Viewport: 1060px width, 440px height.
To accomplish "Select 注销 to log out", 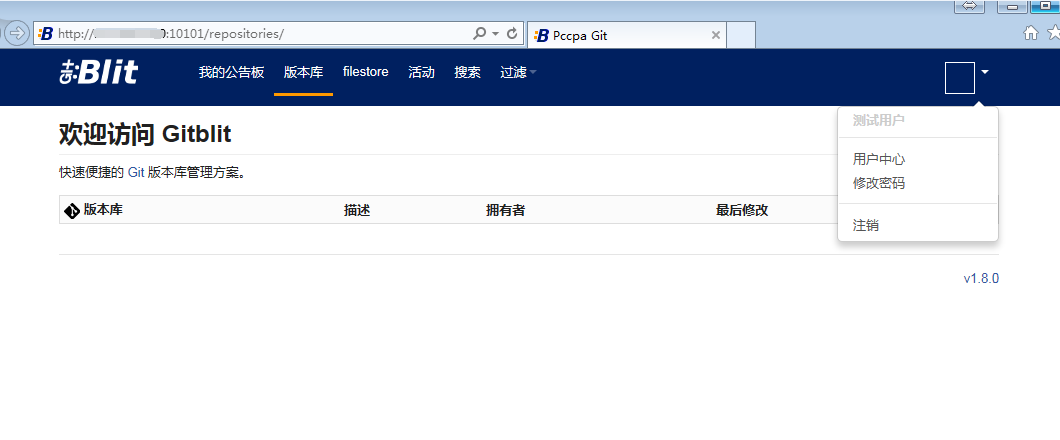I will coord(865,226).
